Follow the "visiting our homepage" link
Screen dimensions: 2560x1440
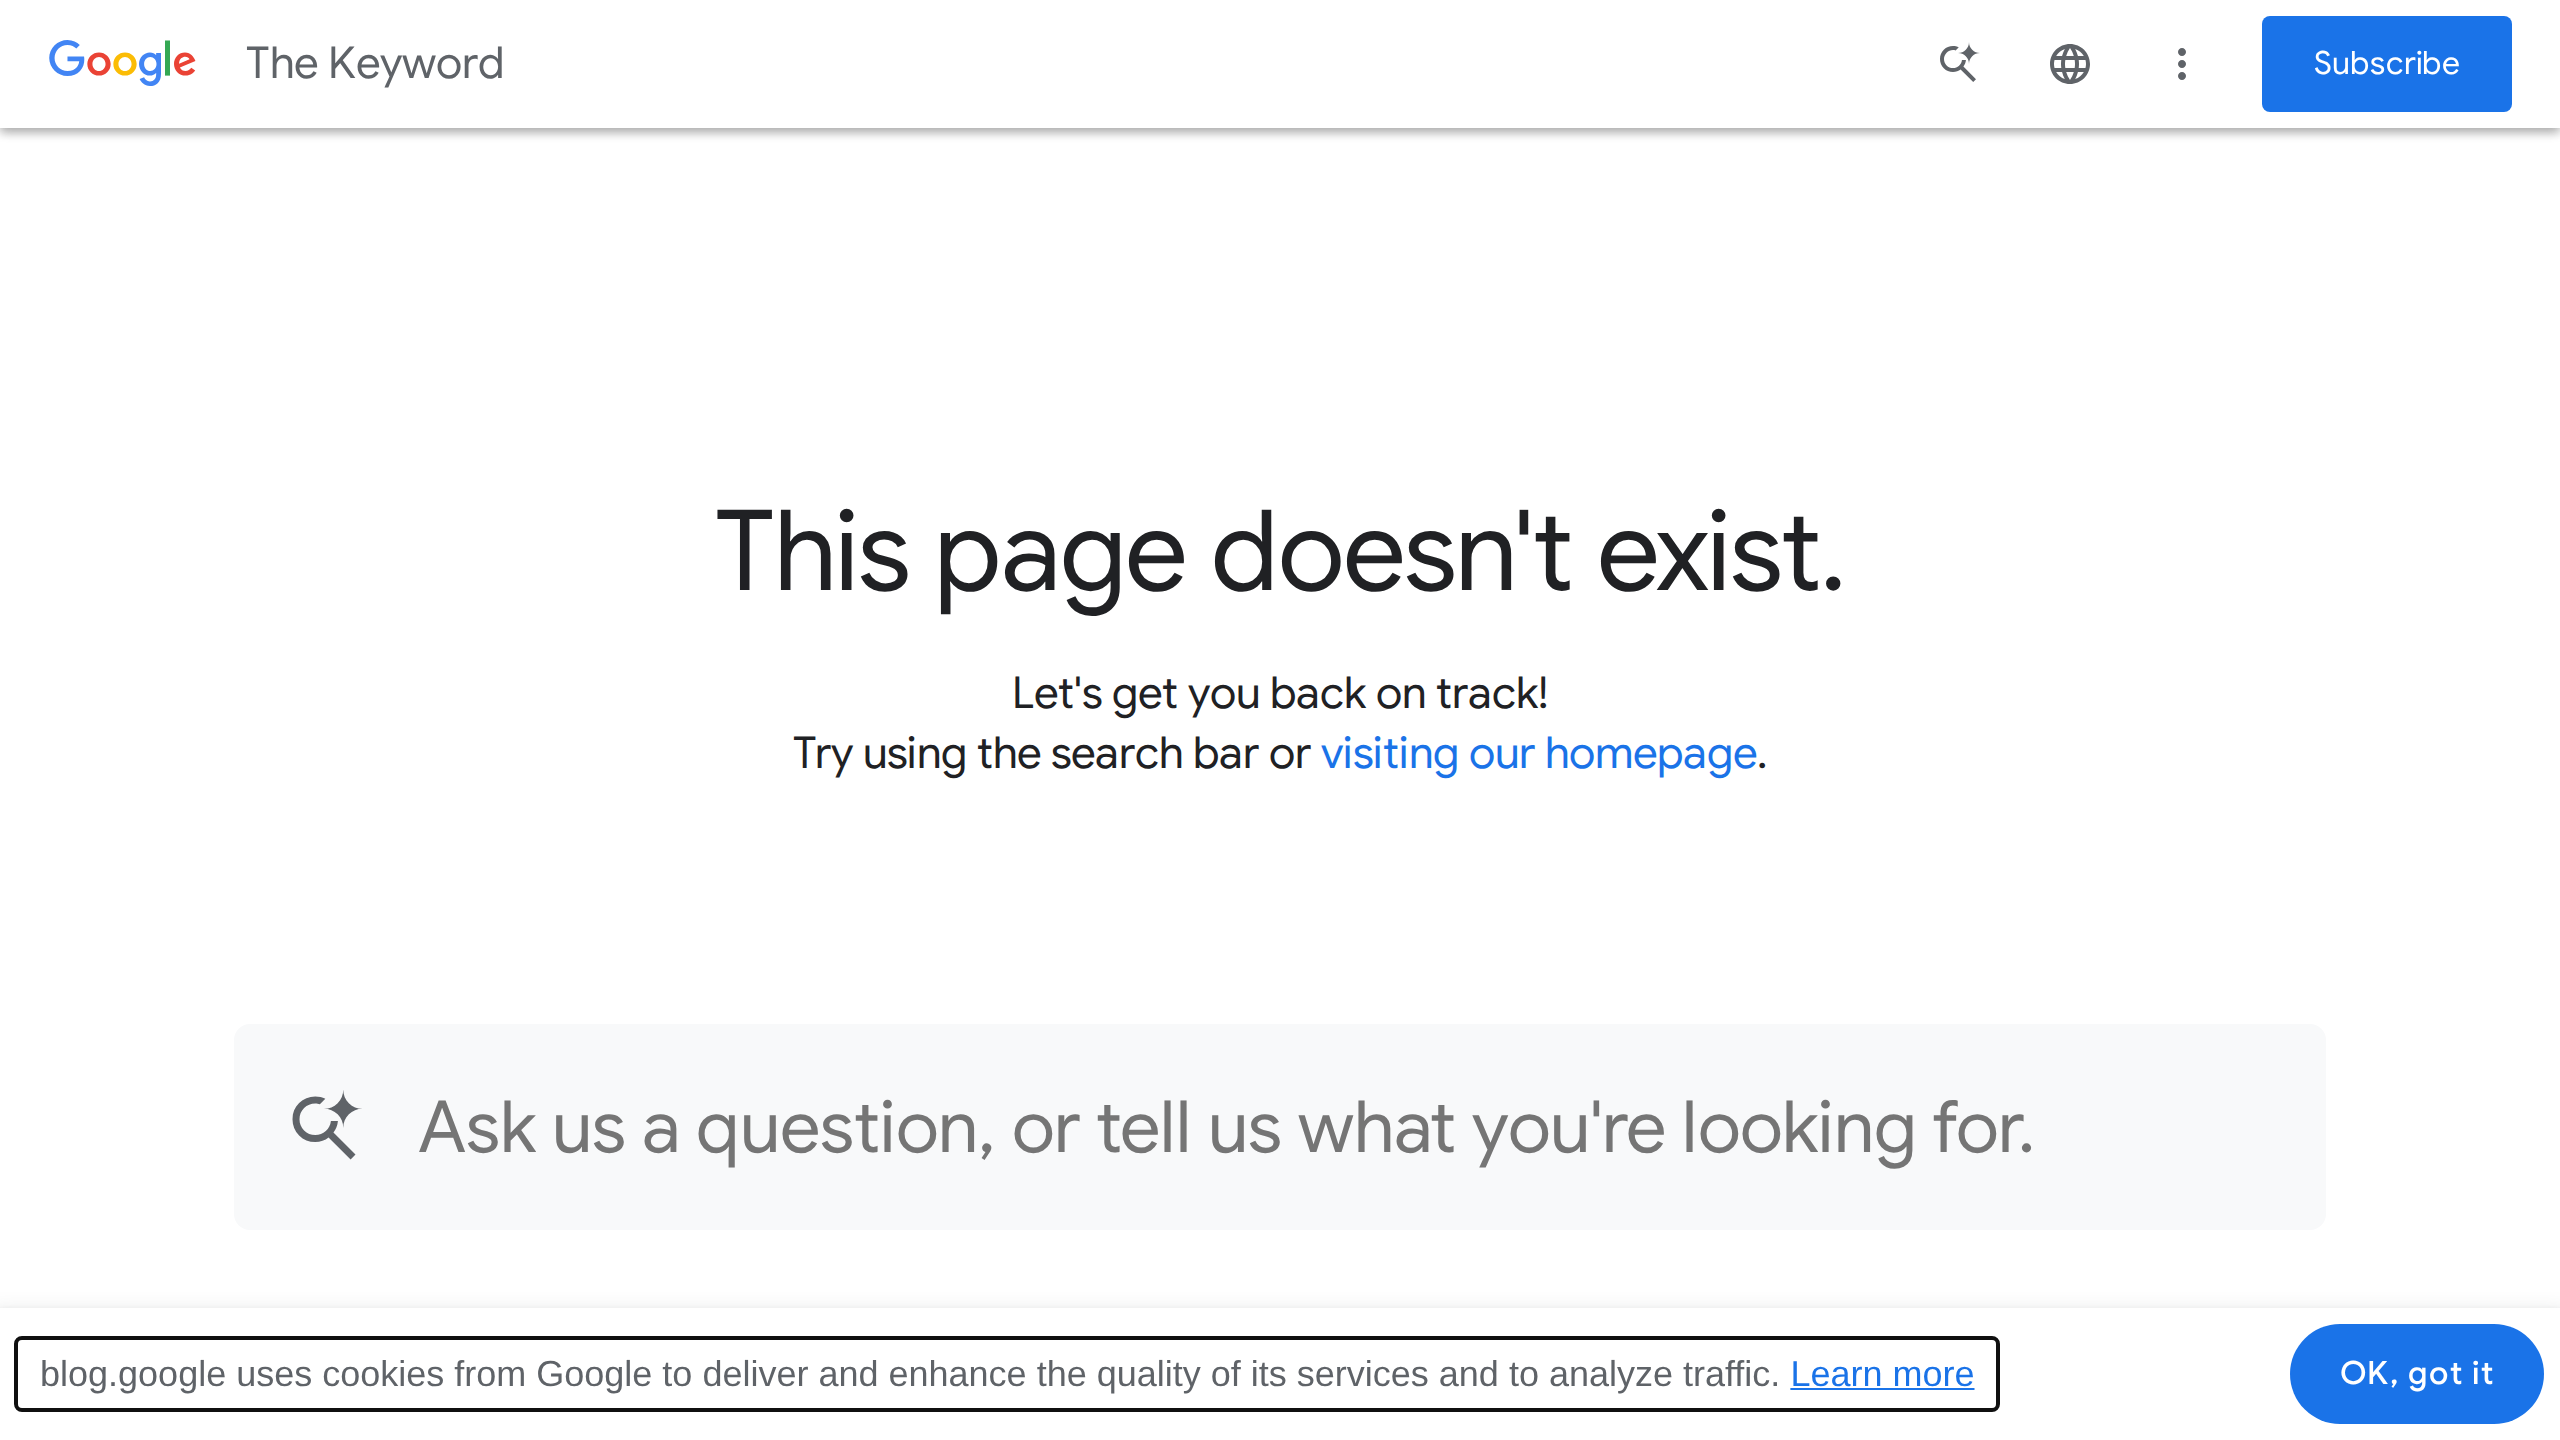point(1538,754)
